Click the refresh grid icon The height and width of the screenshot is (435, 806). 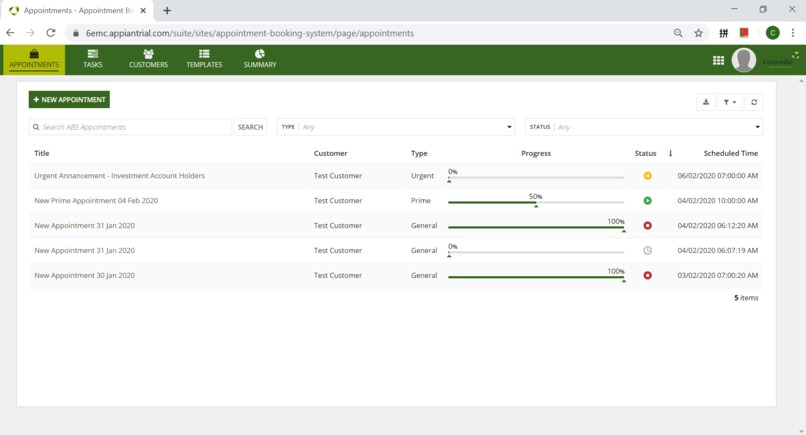[754, 102]
